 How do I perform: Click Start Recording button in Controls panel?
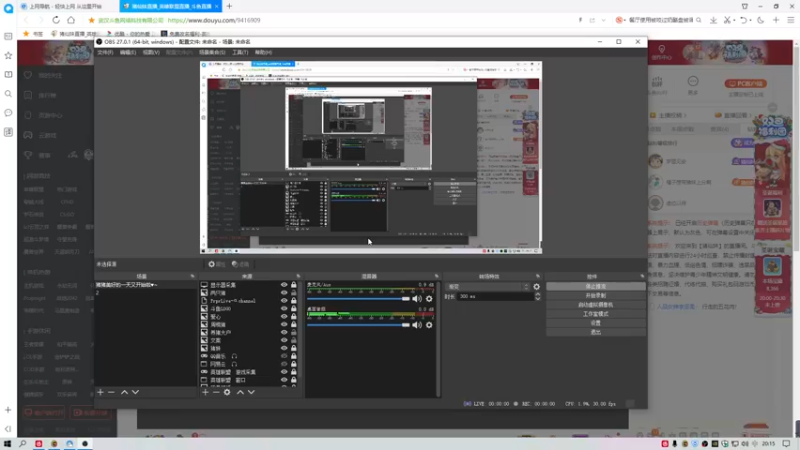coord(595,295)
